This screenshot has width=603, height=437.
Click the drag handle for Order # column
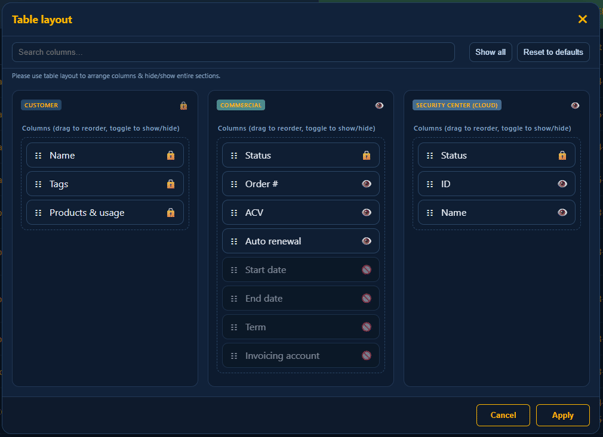(234, 184)
